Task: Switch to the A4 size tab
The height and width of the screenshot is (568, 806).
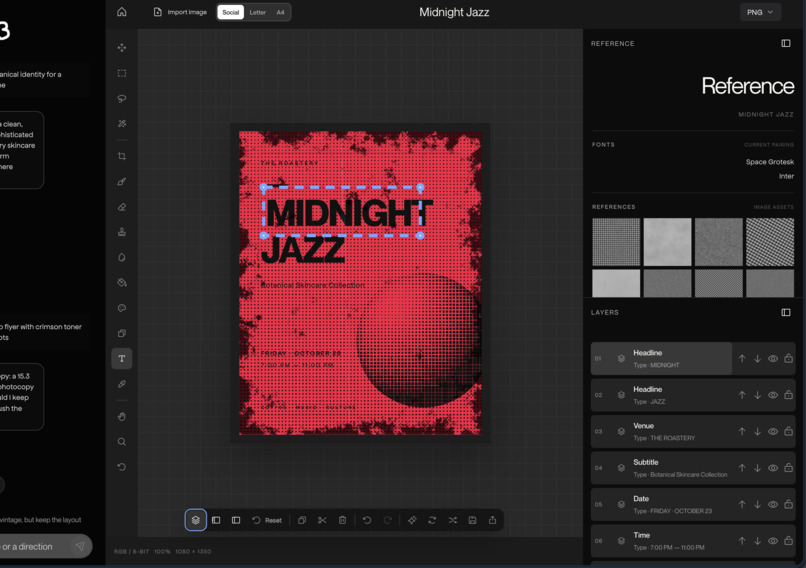Action: point(280,12)
